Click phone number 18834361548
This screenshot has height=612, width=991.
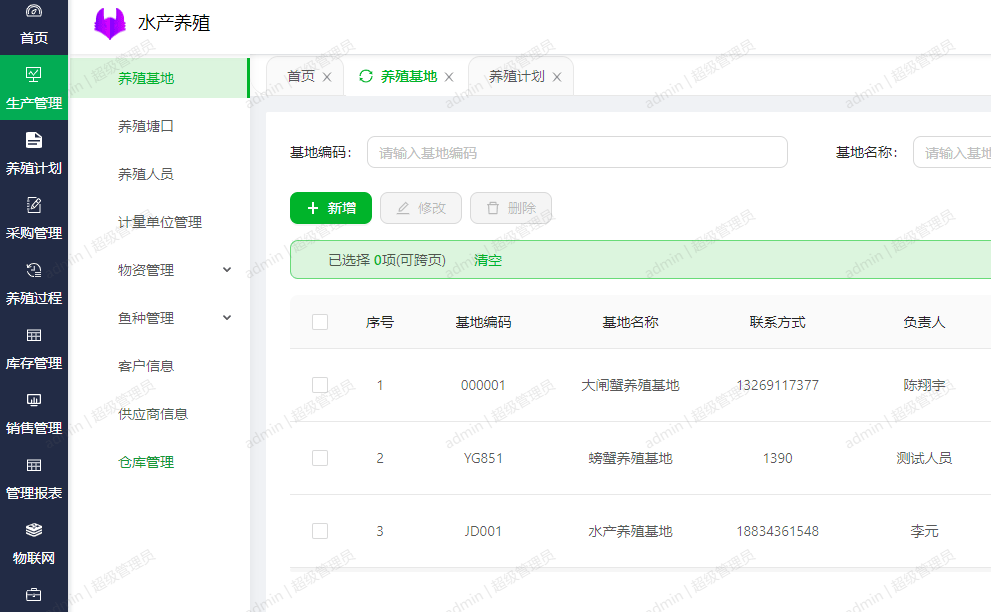point(777,531)
